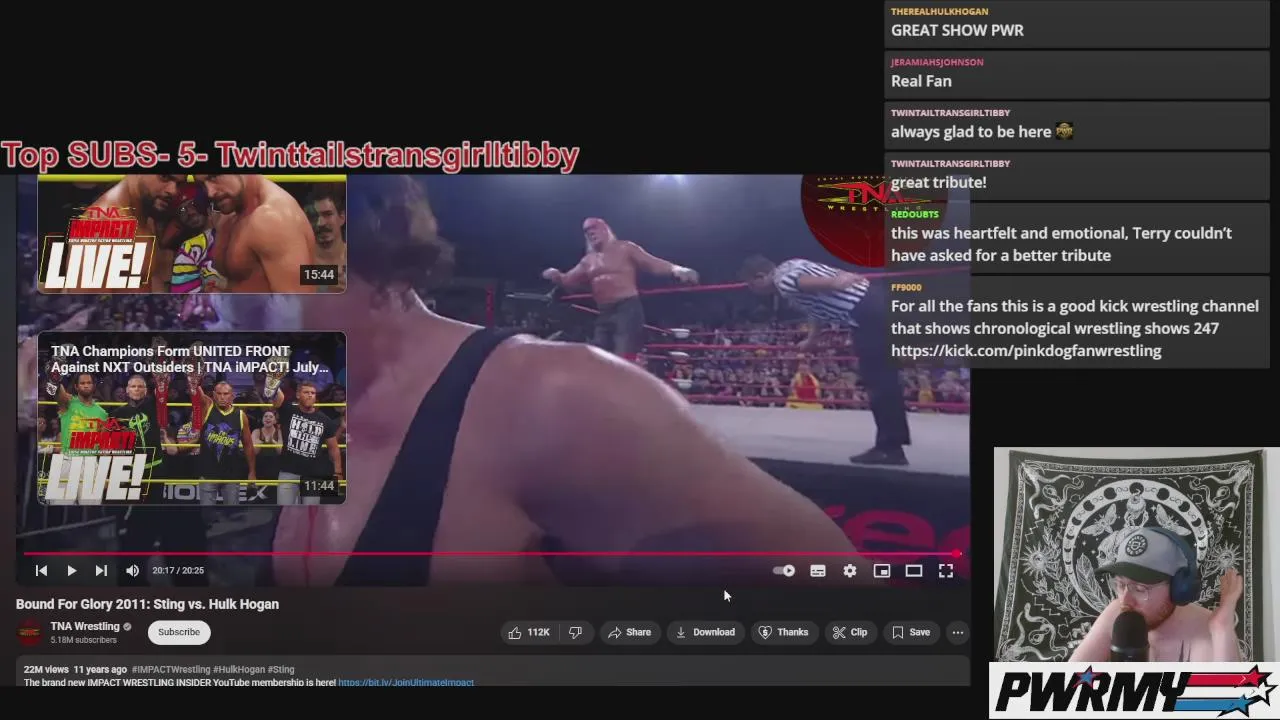Click the webcam overlay of the streamer
Viewport: 1280px width, 720px height.
1136,555
